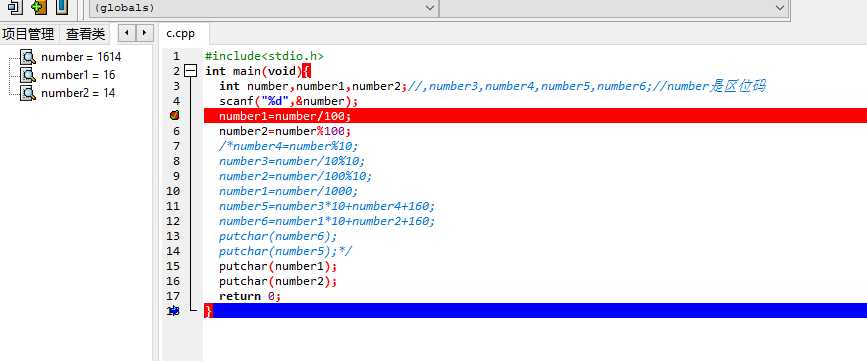Screen dimensions: 867x361
Task: Click line number 6 in the gutter
Action: coord(176,131)
